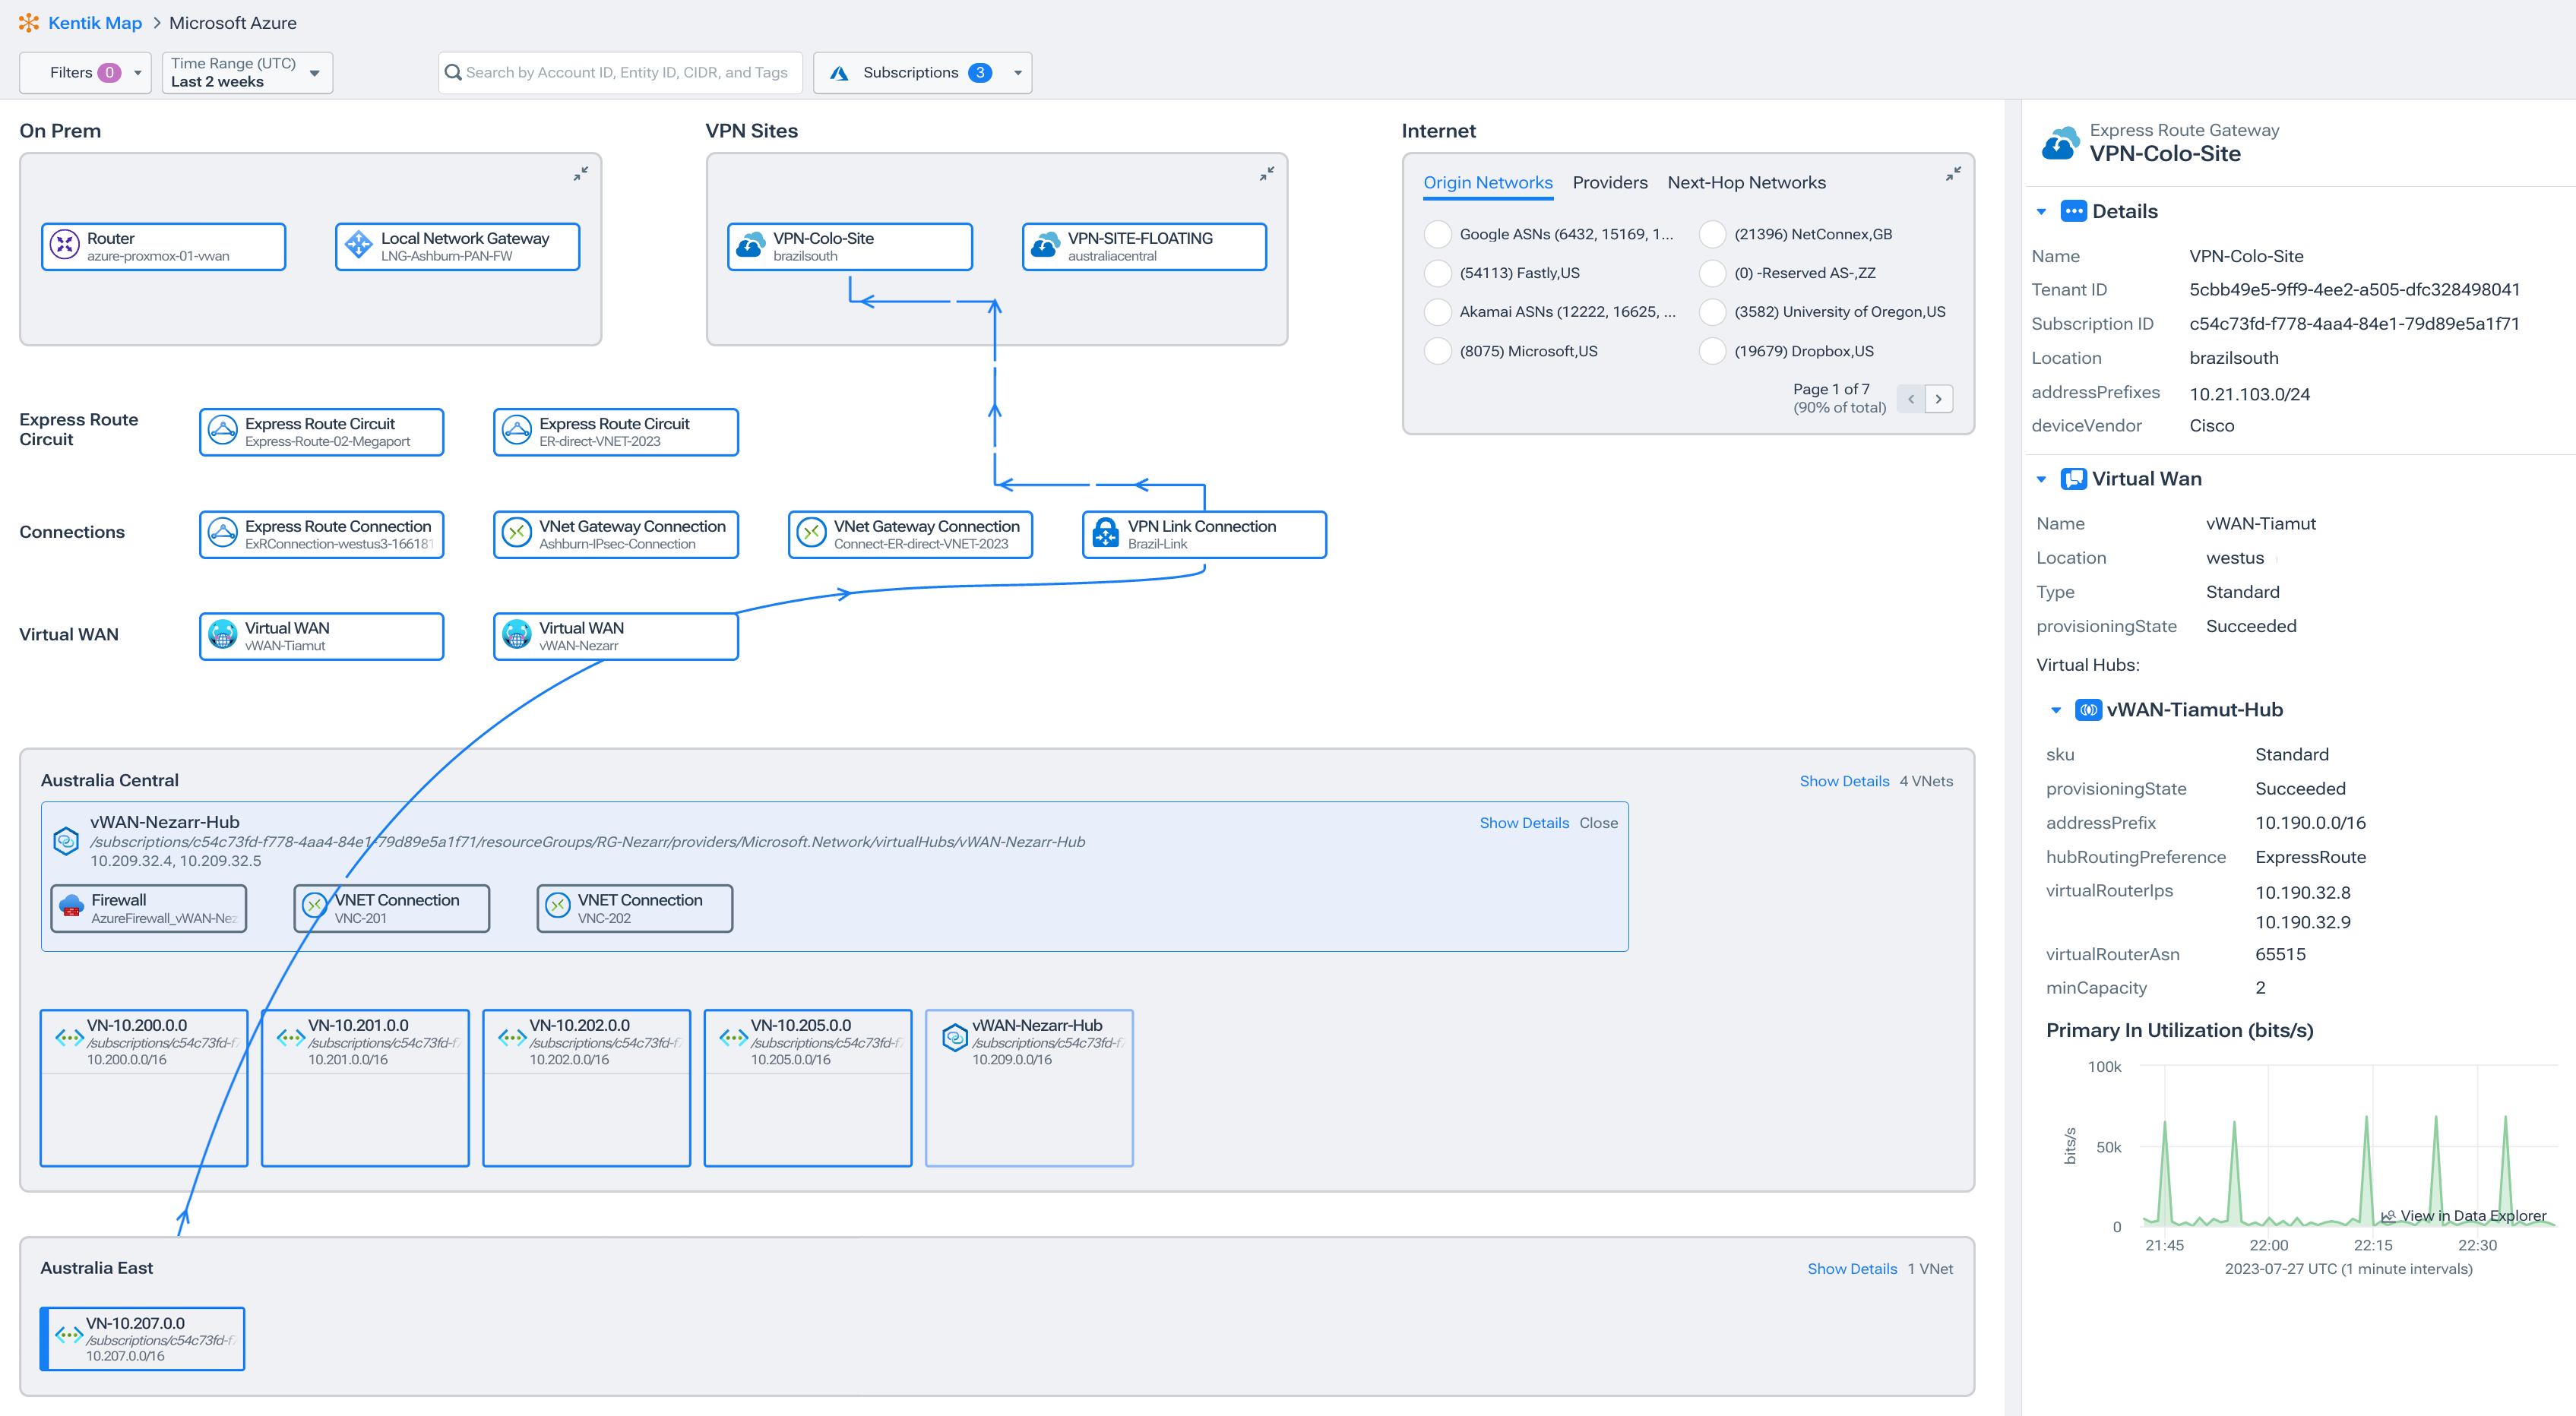This screenshot has width=2576, height=1416.
Task: Open the Subscriptions dropdown arrow
Action: click(x=1017, y=72)
